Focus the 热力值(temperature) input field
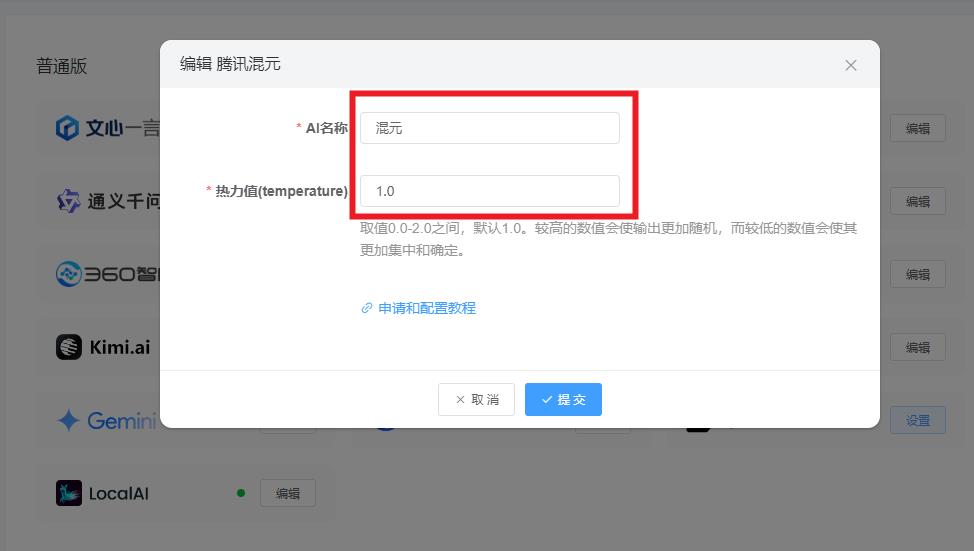974x551 pixels. (x=489, y=191)
